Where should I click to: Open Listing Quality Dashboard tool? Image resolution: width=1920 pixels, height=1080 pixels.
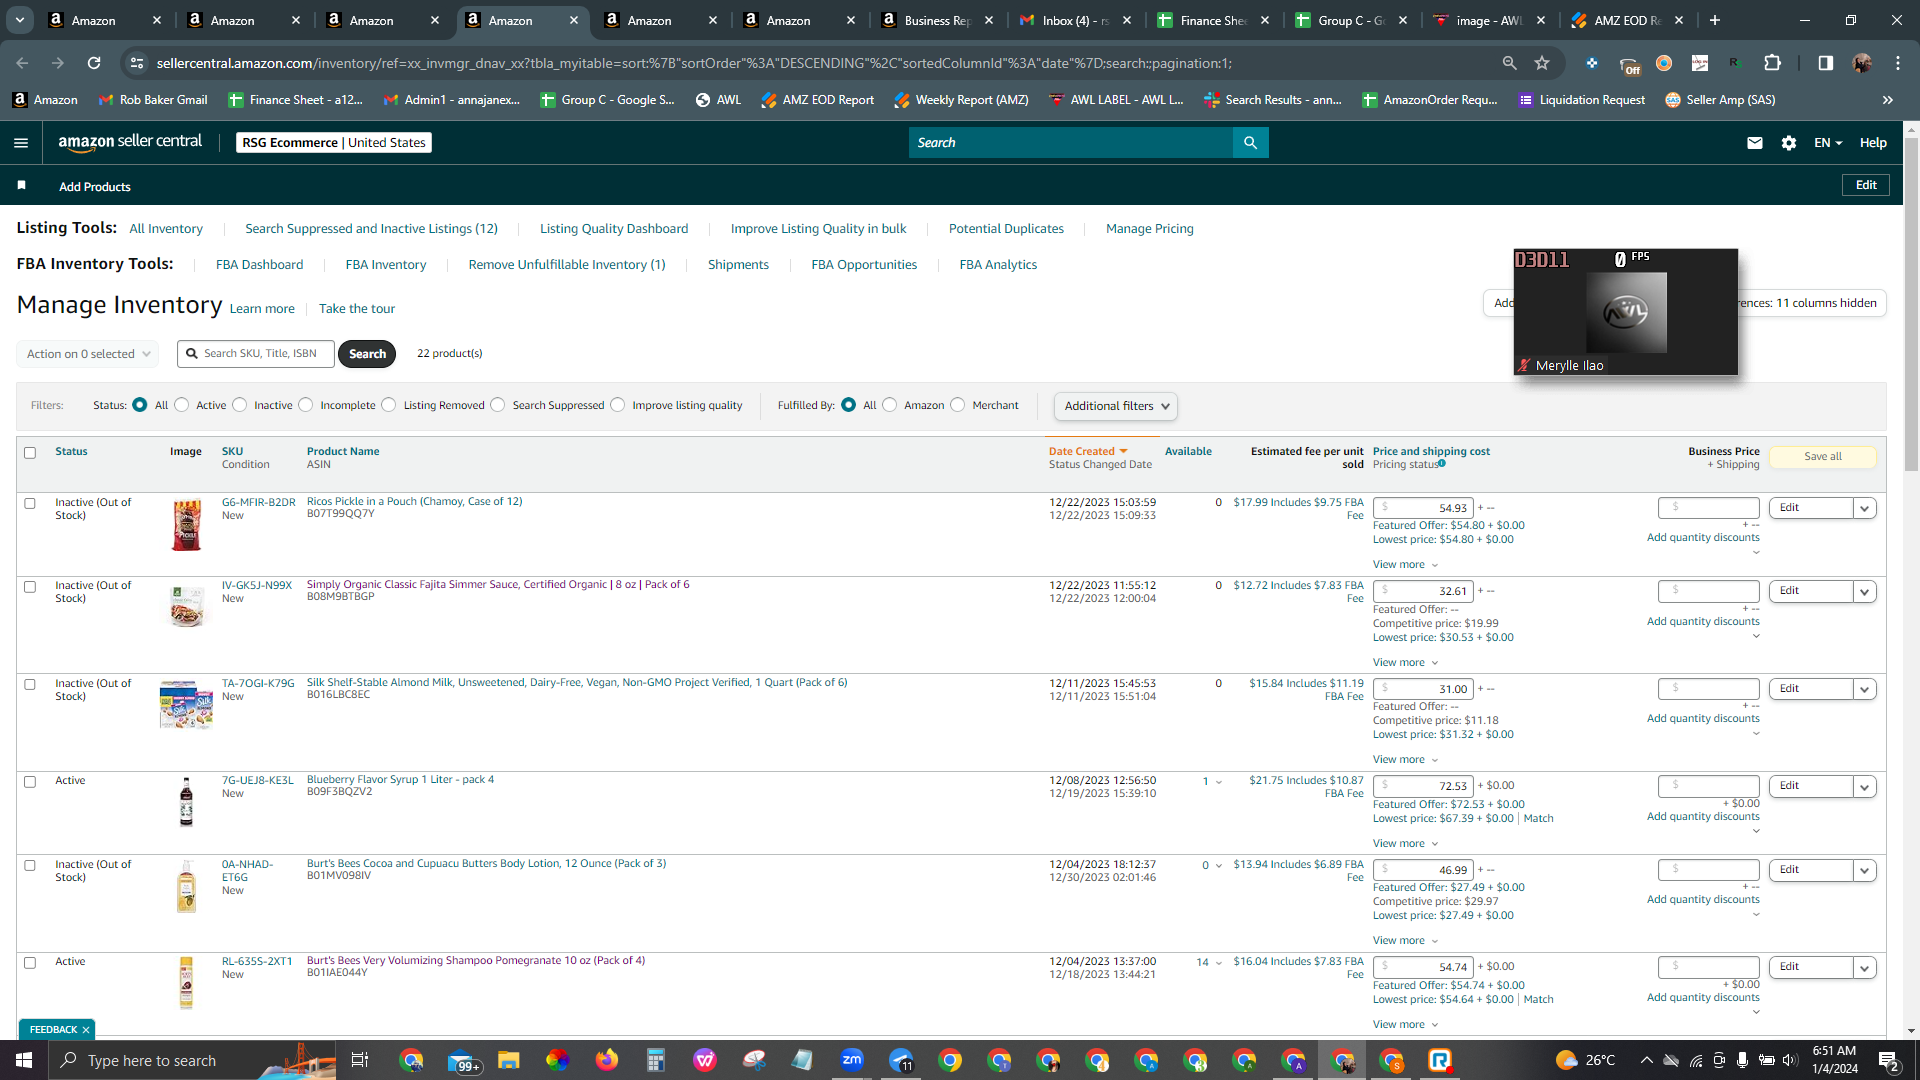(614, 229)
